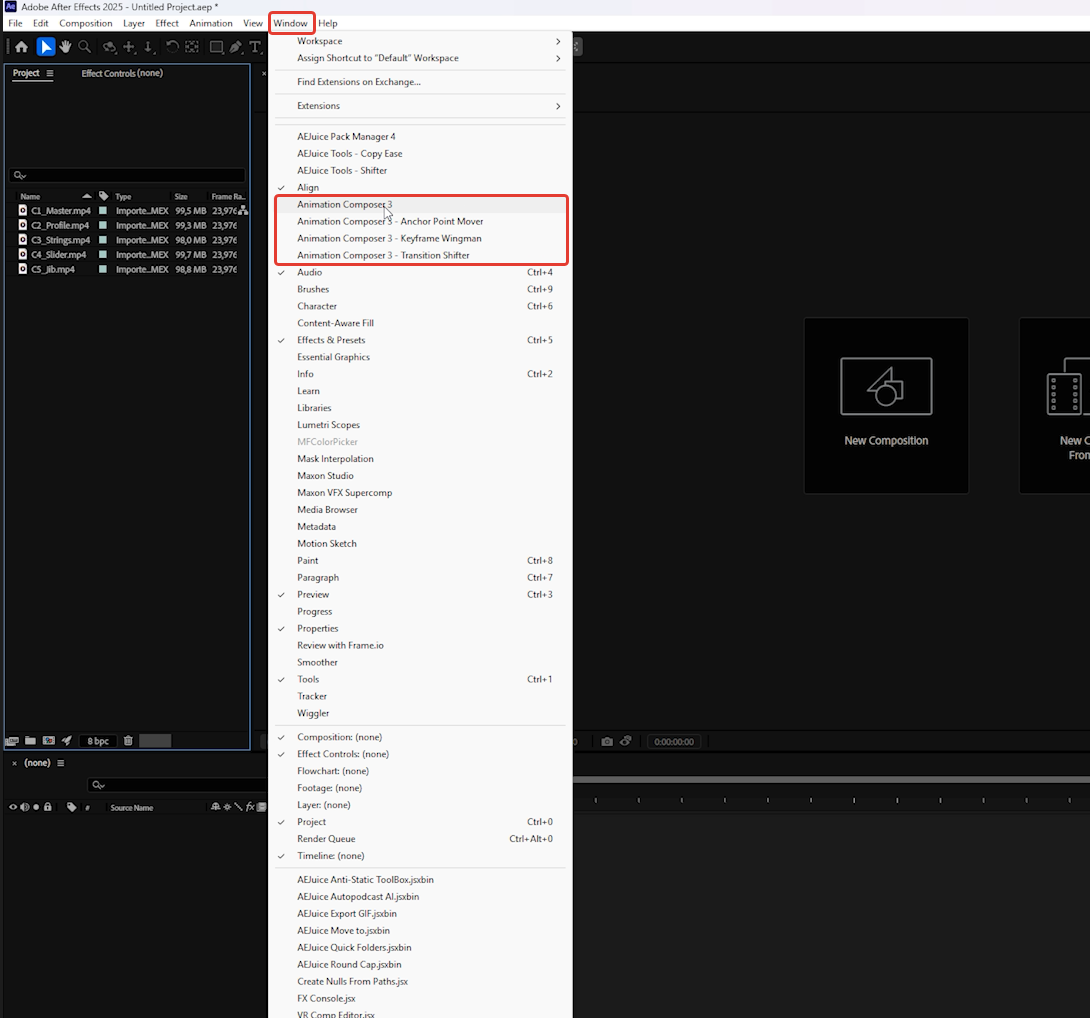Open the Animation menu
This screenshot has height=1018, width=1090.
pyautogui.click(x=211, y=23)
